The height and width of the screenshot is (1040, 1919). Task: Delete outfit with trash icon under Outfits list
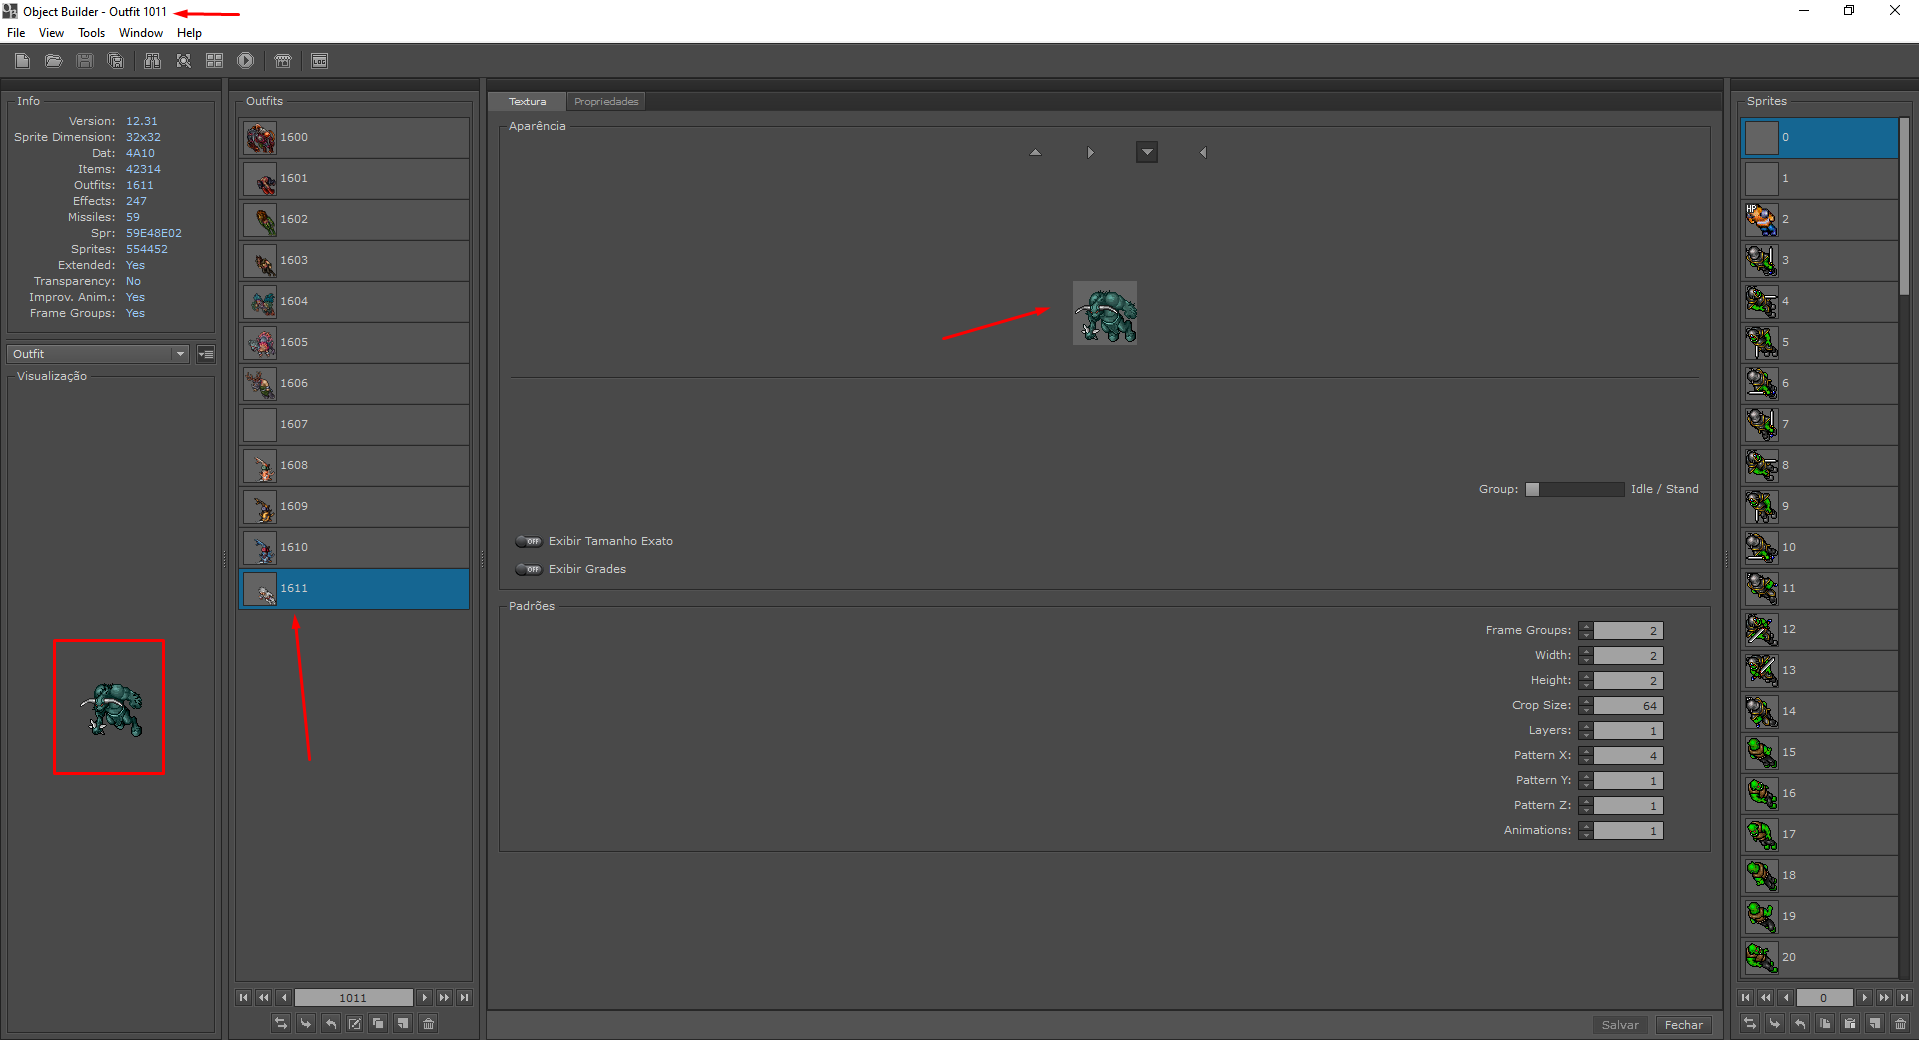[428, 1023]
